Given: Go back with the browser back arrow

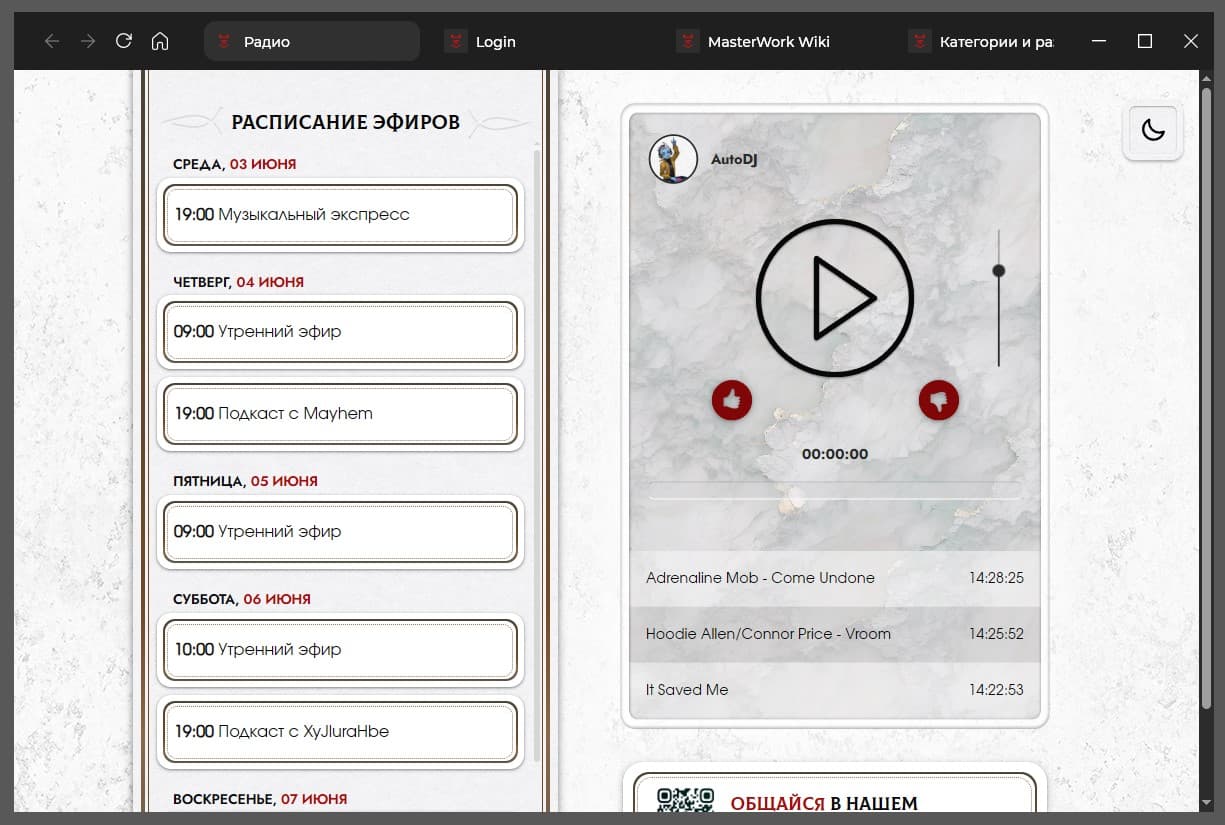Looking at the screenshot, I should [52, 41].
